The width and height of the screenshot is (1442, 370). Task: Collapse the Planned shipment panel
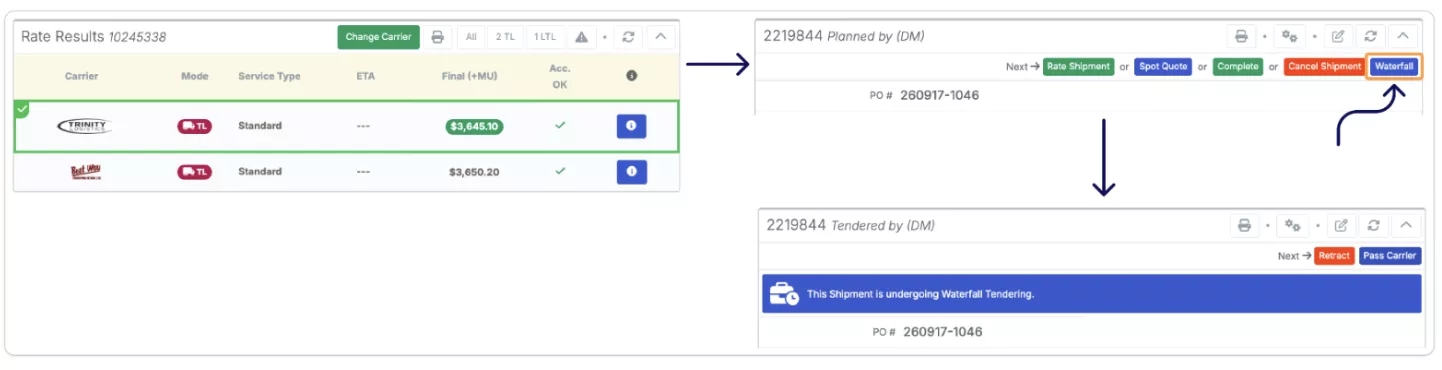coord(1403,36)
